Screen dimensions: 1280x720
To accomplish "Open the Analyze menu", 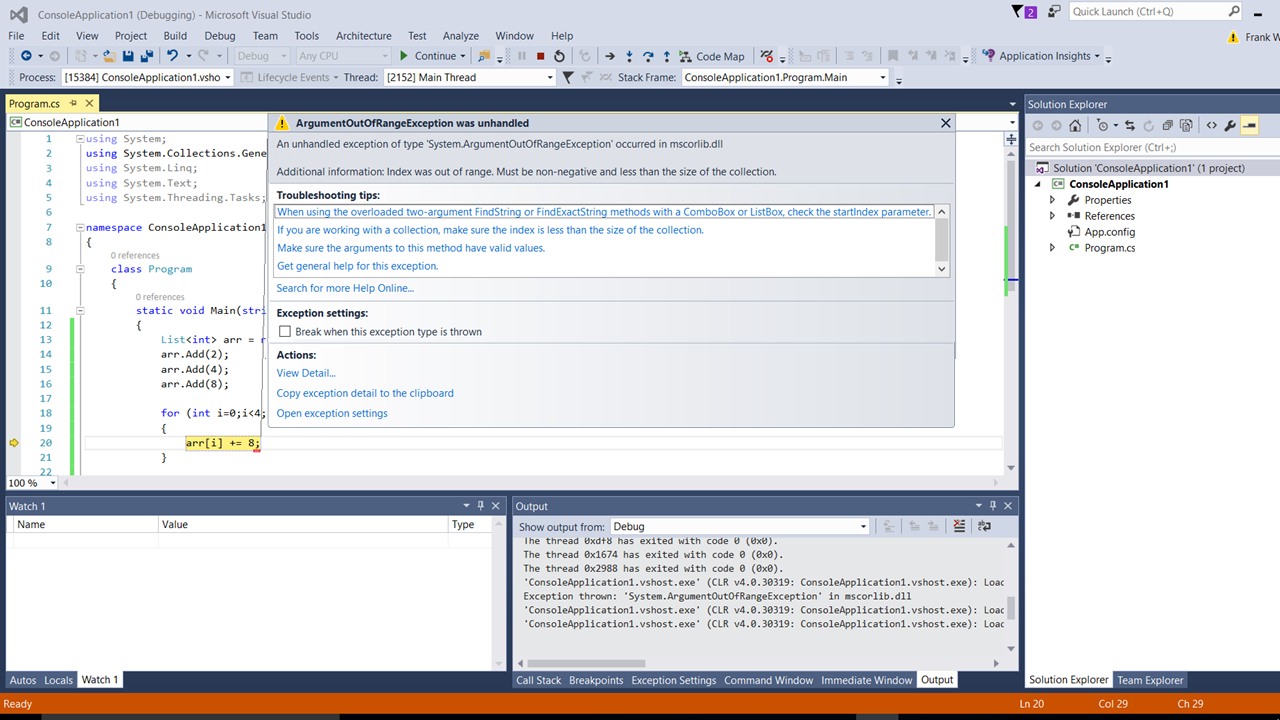I will click(x=461, y=35).
